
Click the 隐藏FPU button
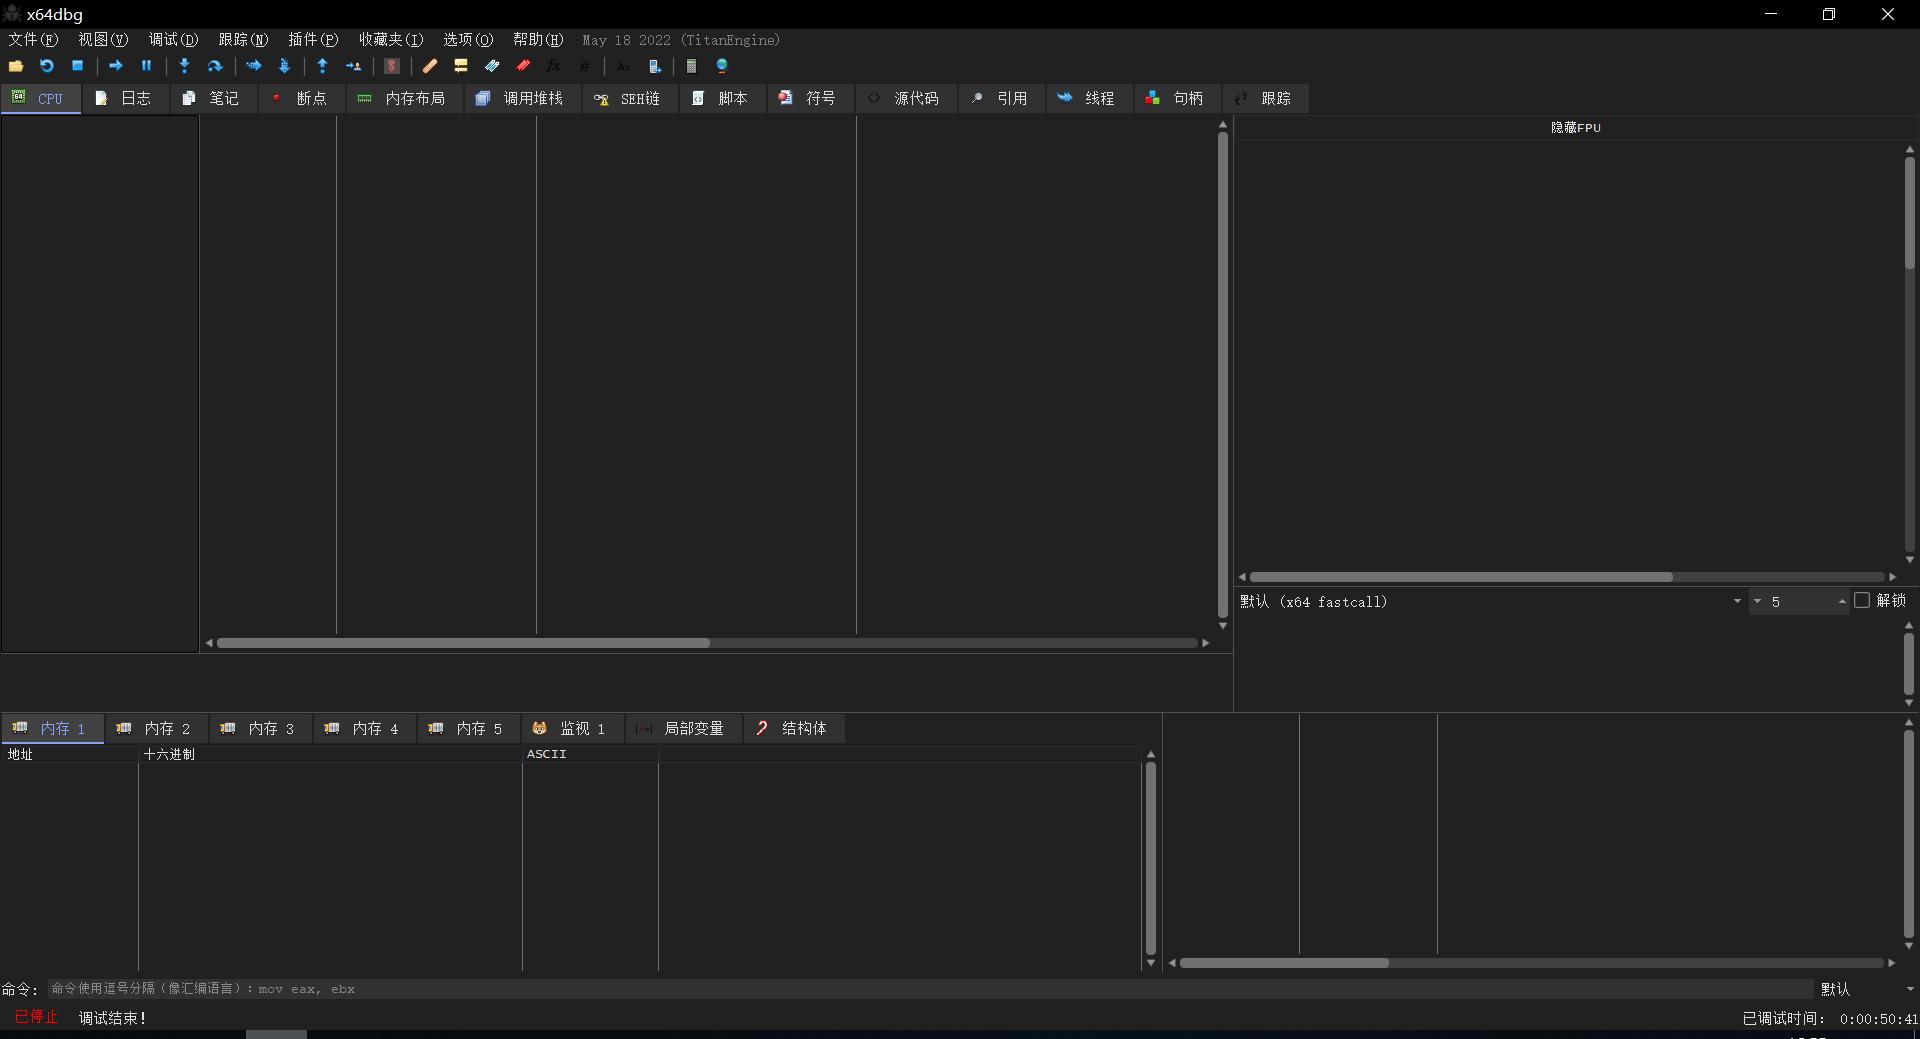tap(1575, 127)
